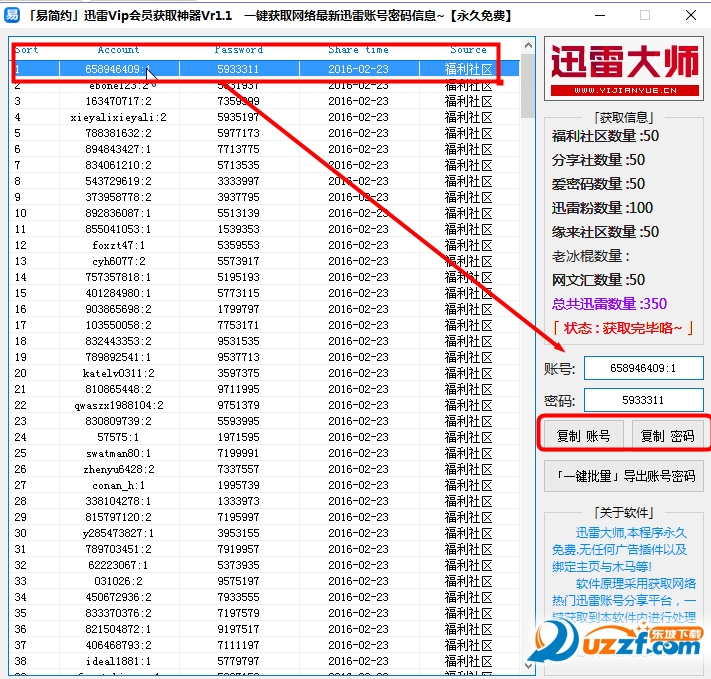
Task: Select row with account zhenyu6428:2
Action: 264,469
